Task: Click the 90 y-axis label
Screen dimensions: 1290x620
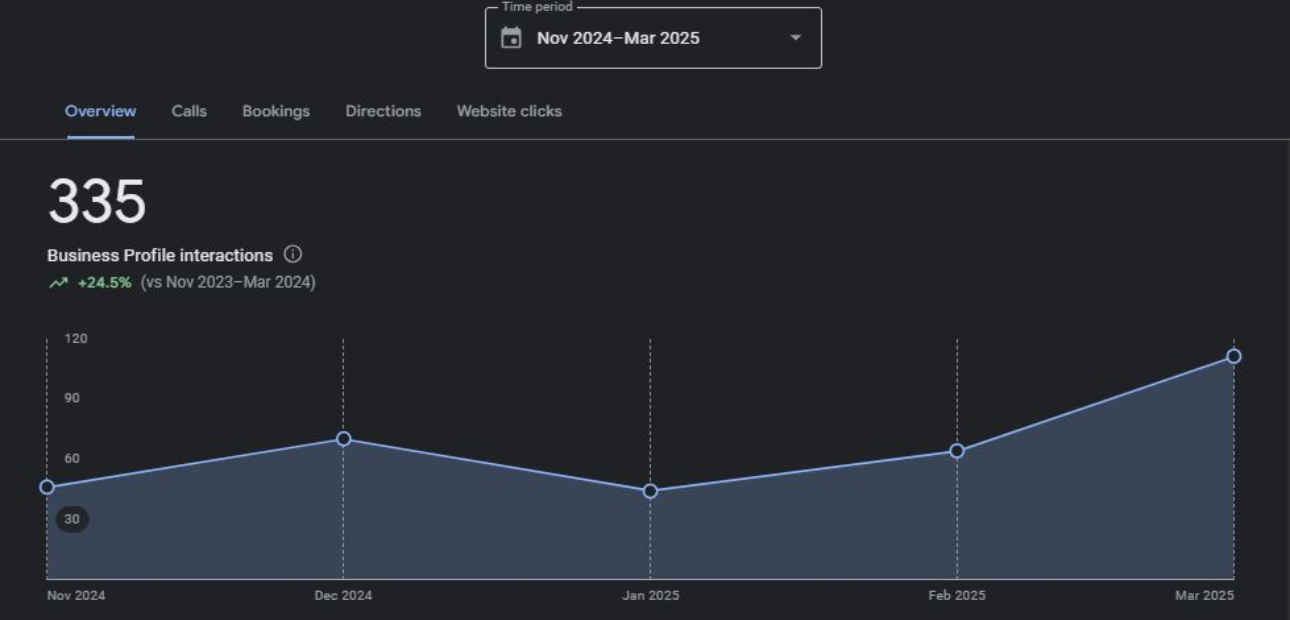Action: pos(72,398)
